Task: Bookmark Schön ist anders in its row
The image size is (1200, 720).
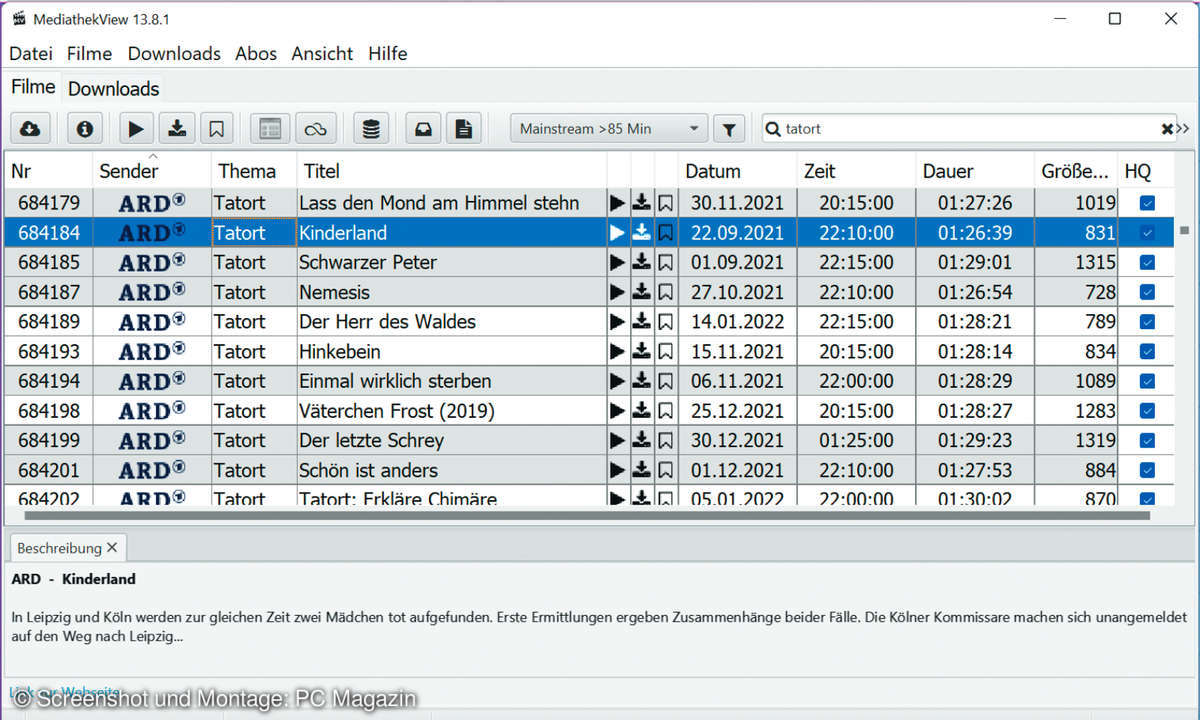Action: coord(666,470)
